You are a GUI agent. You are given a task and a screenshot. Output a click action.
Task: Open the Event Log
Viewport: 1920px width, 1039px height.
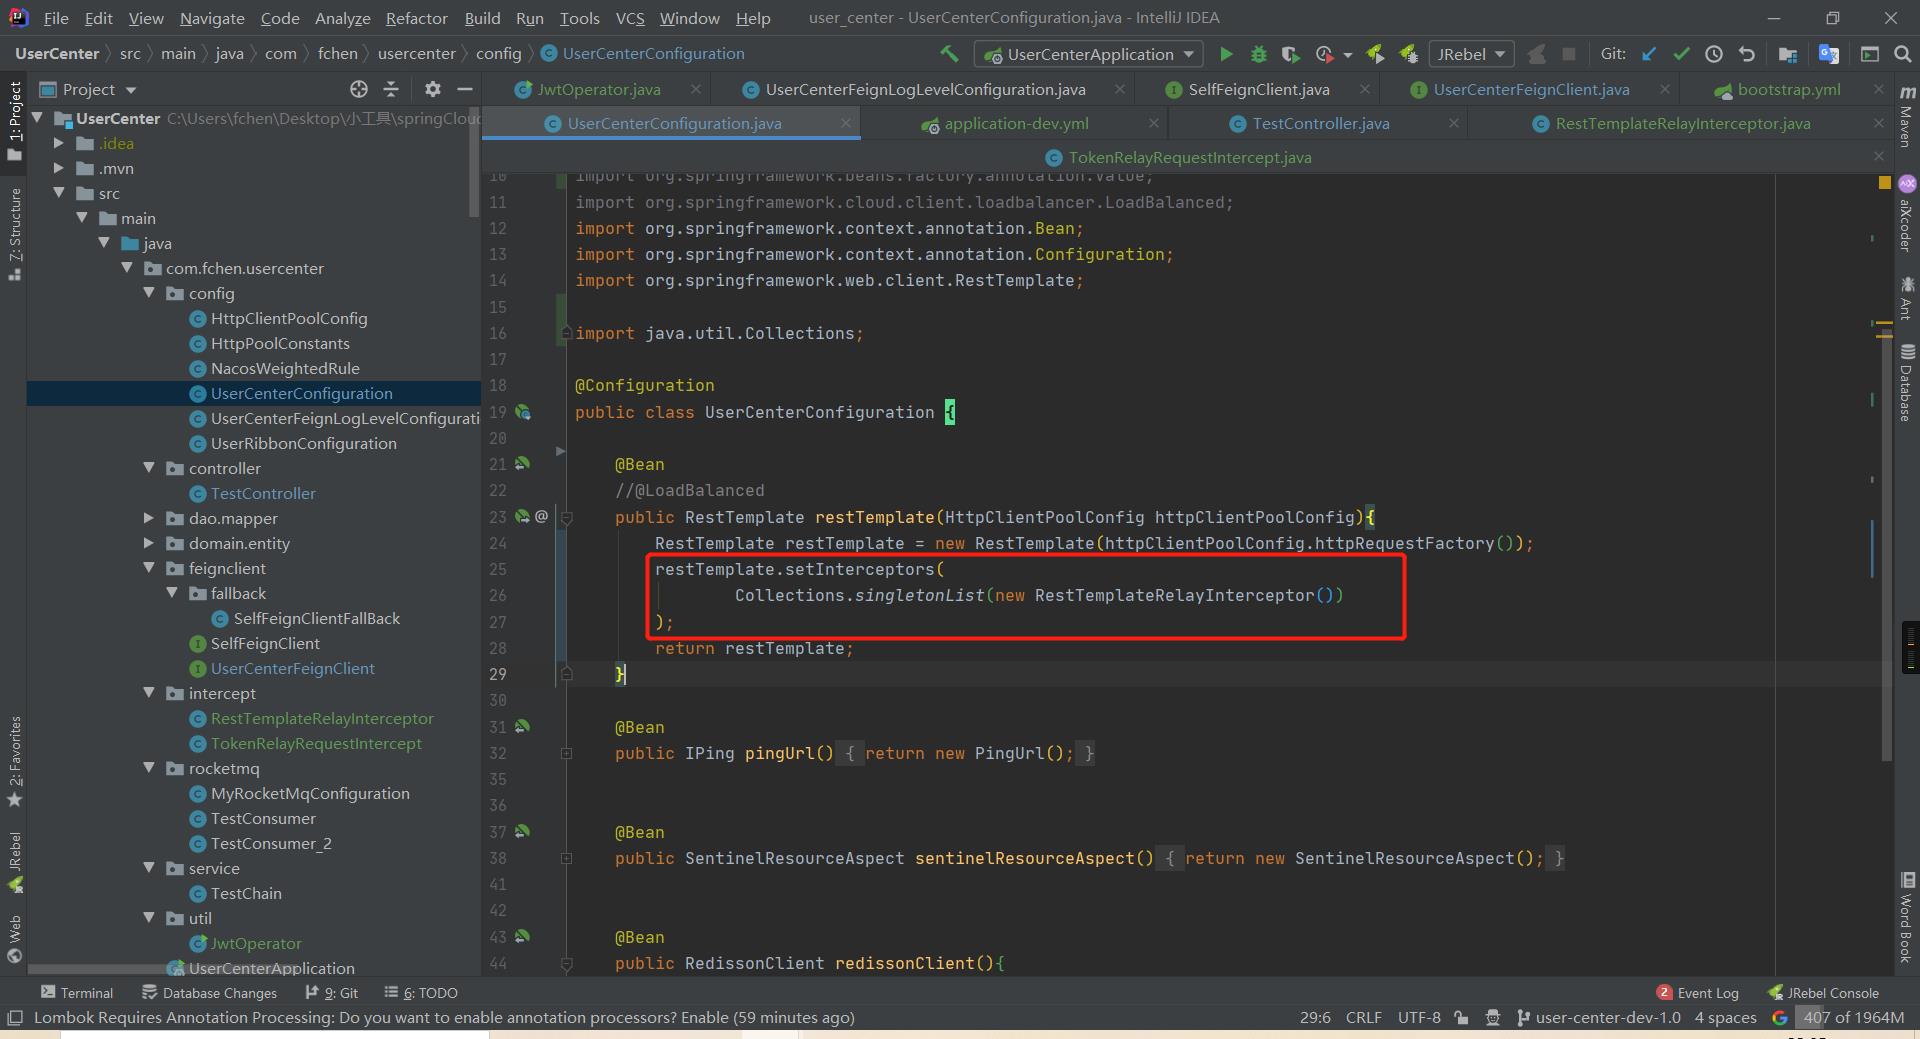(1697, 993)
